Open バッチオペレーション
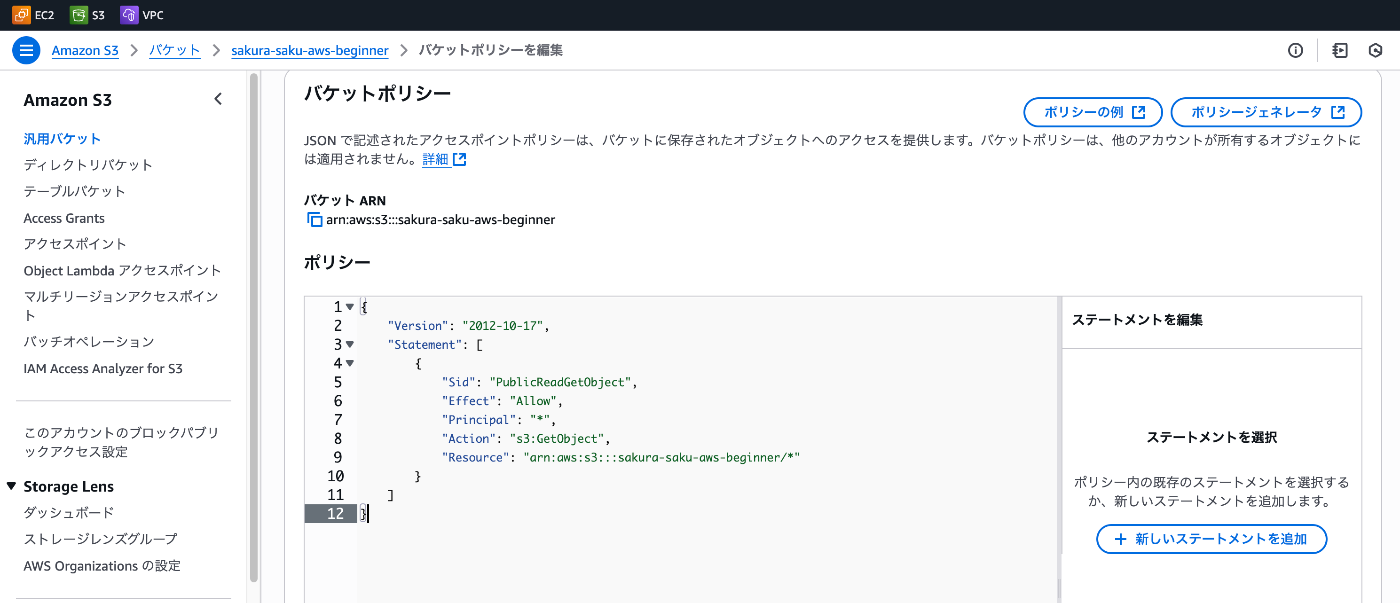The height and width of the screenshot is (603, 1400). coord(89,342)
